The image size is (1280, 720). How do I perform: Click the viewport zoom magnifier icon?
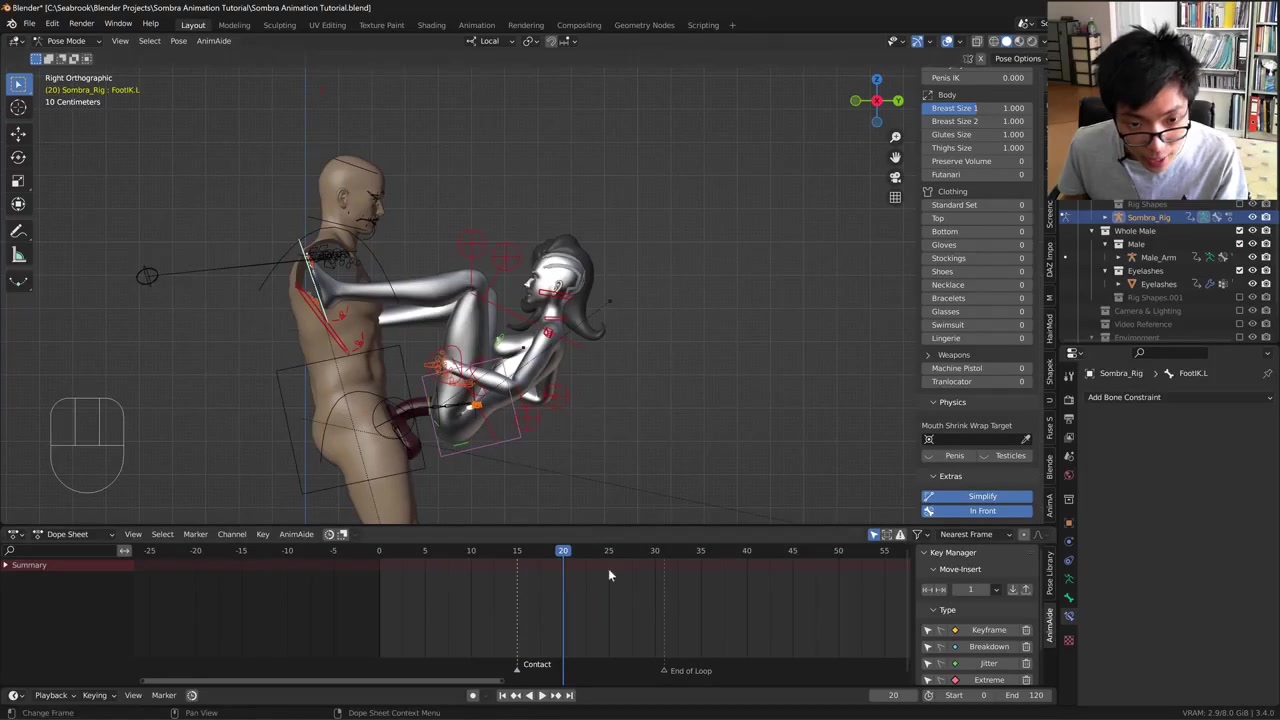tap(895, 137)
